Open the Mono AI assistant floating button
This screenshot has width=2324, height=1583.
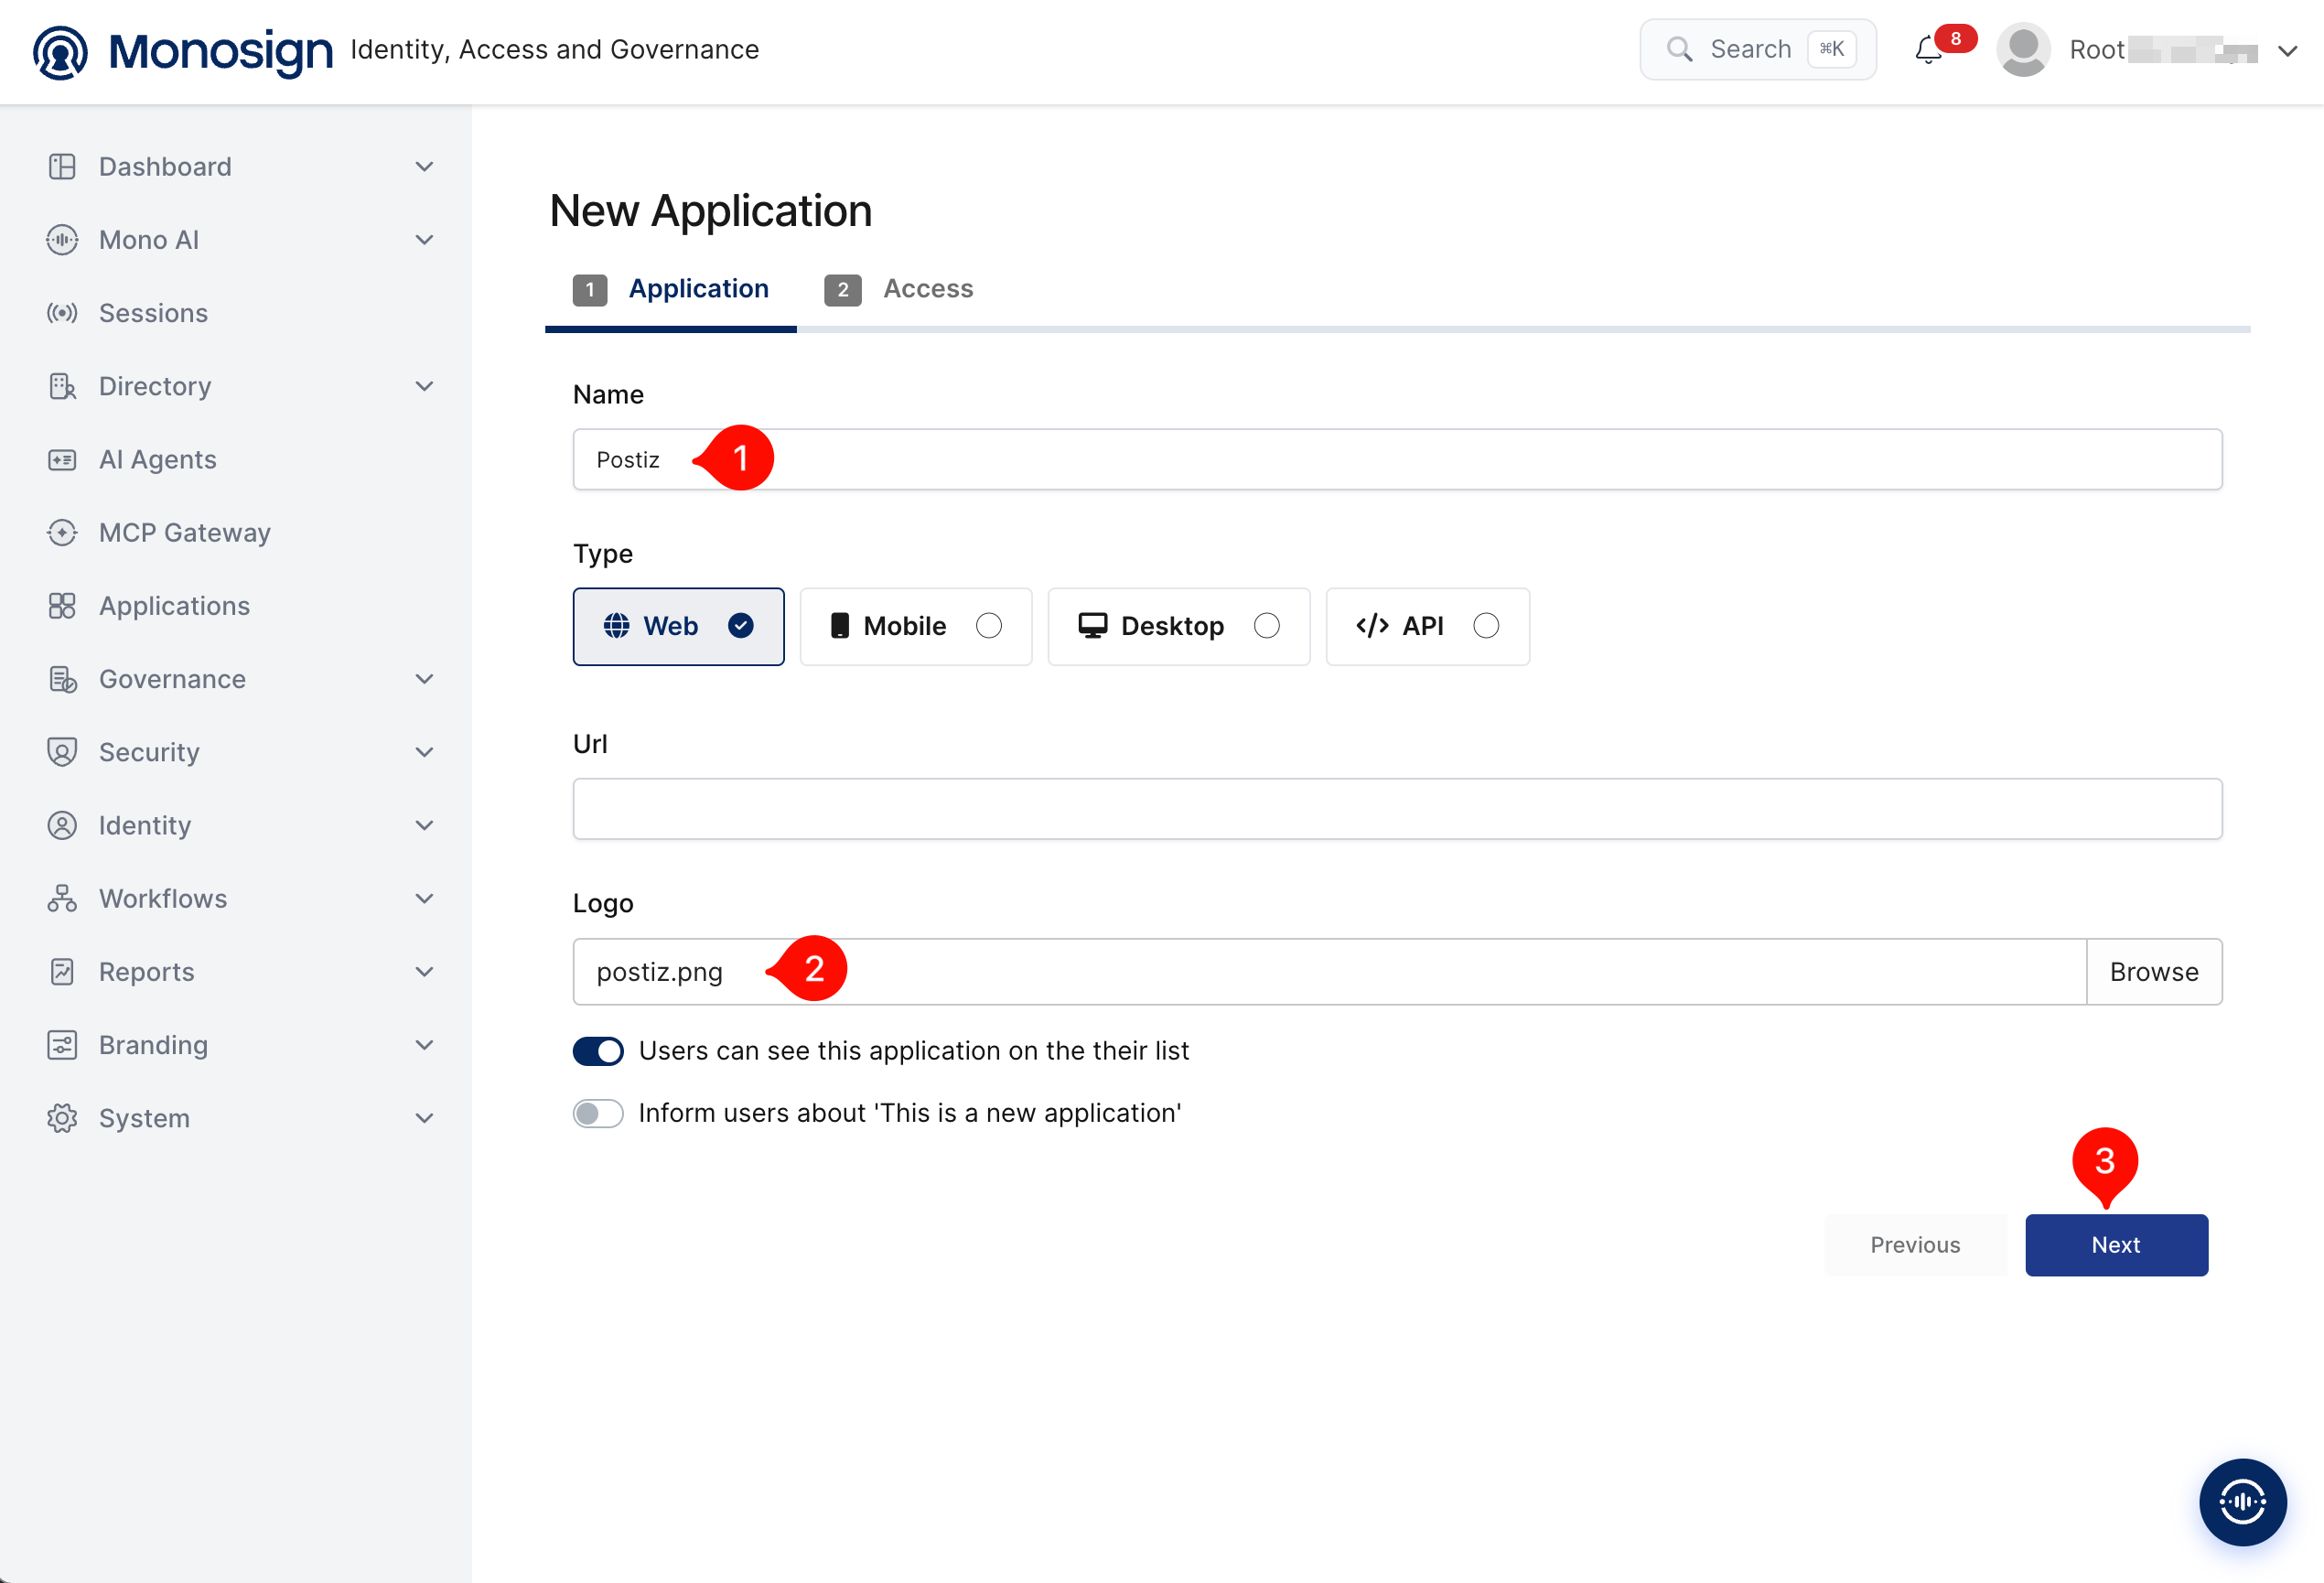click(x=2242, y=1501)
